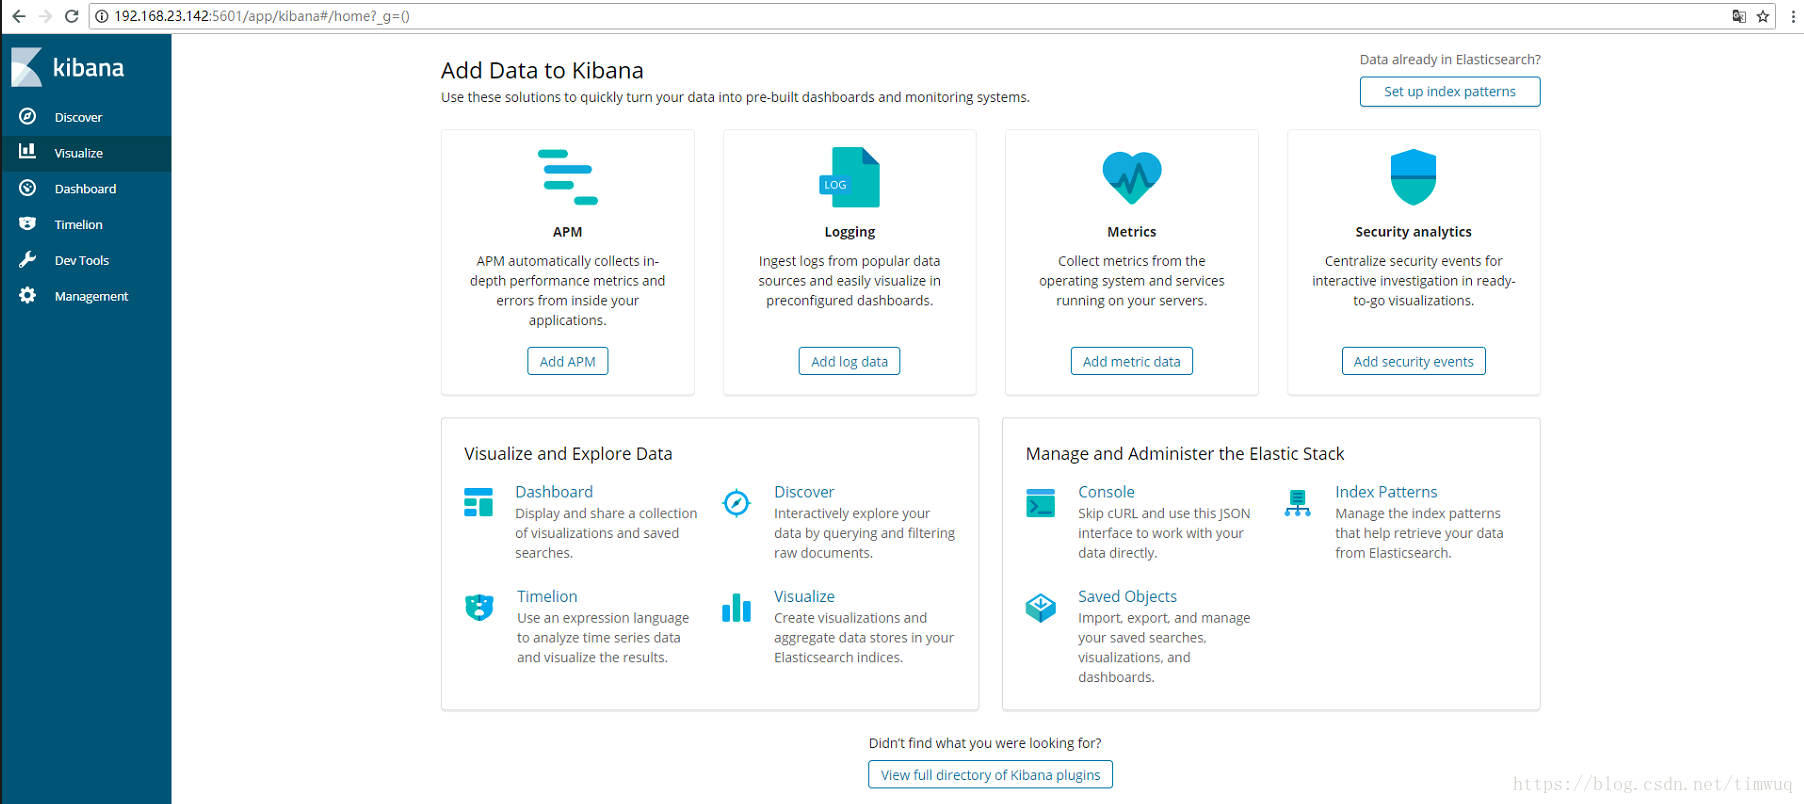Reload the page with refresh icon
Image resolution: width=1804 pixels, height=804 pixels.
(71, 16)
